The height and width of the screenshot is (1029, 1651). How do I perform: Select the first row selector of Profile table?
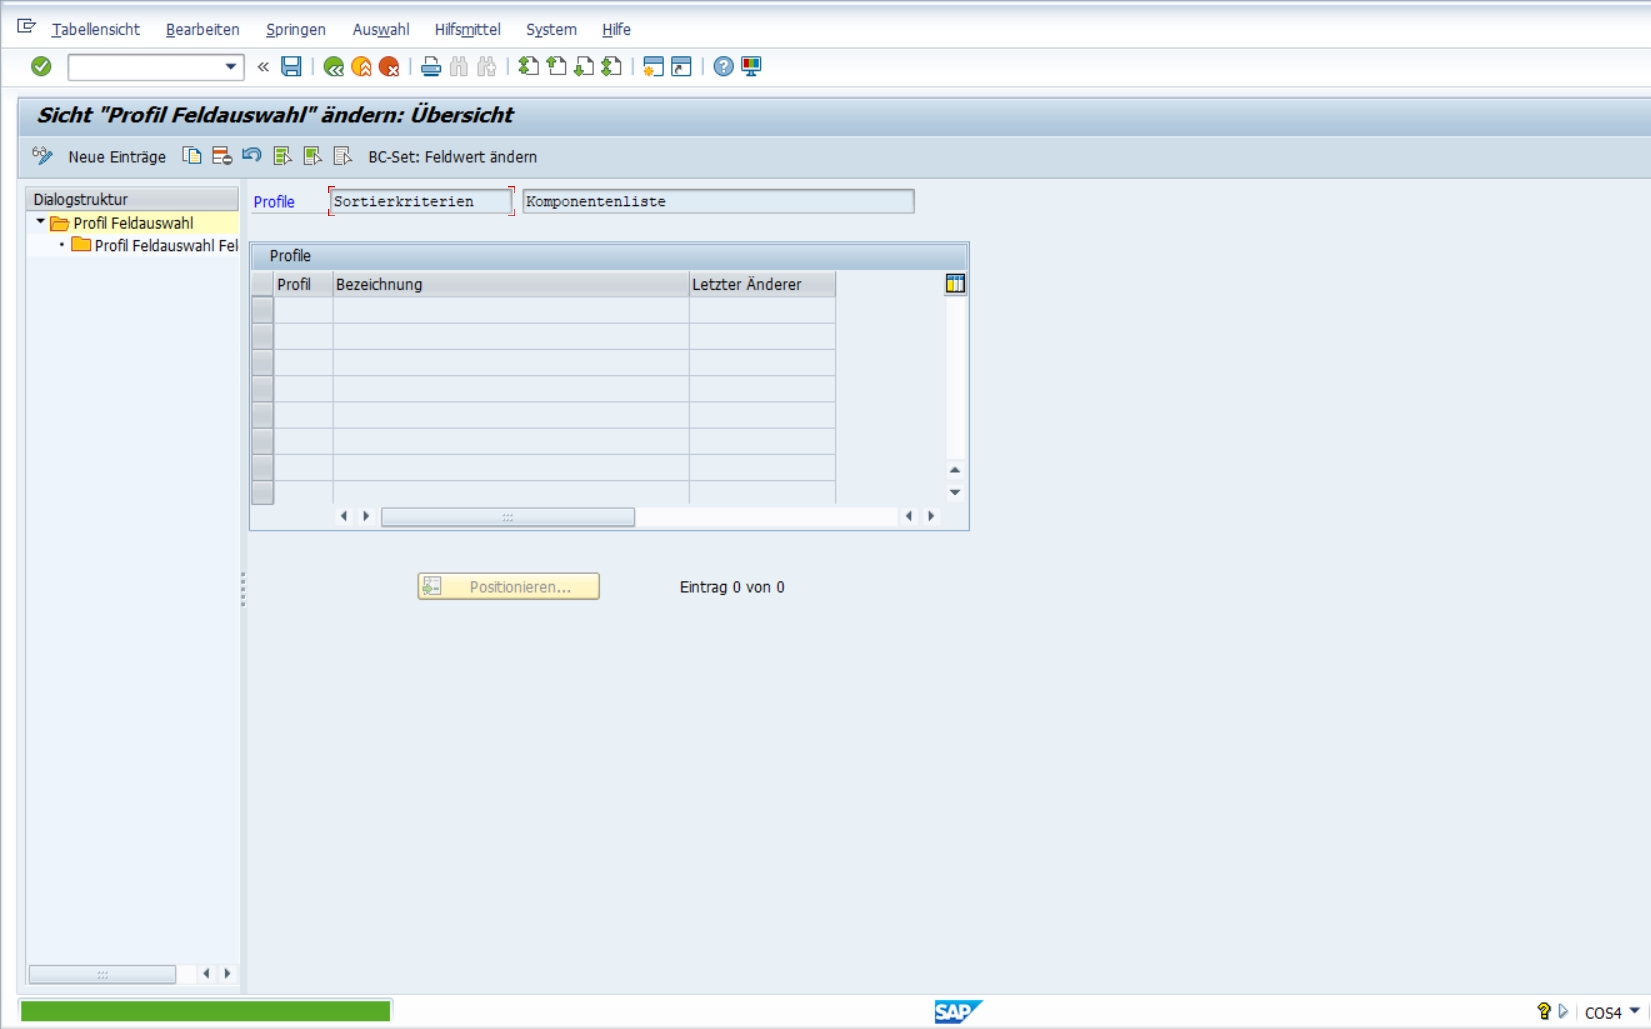pyautogui.click(x=262, y=310)
